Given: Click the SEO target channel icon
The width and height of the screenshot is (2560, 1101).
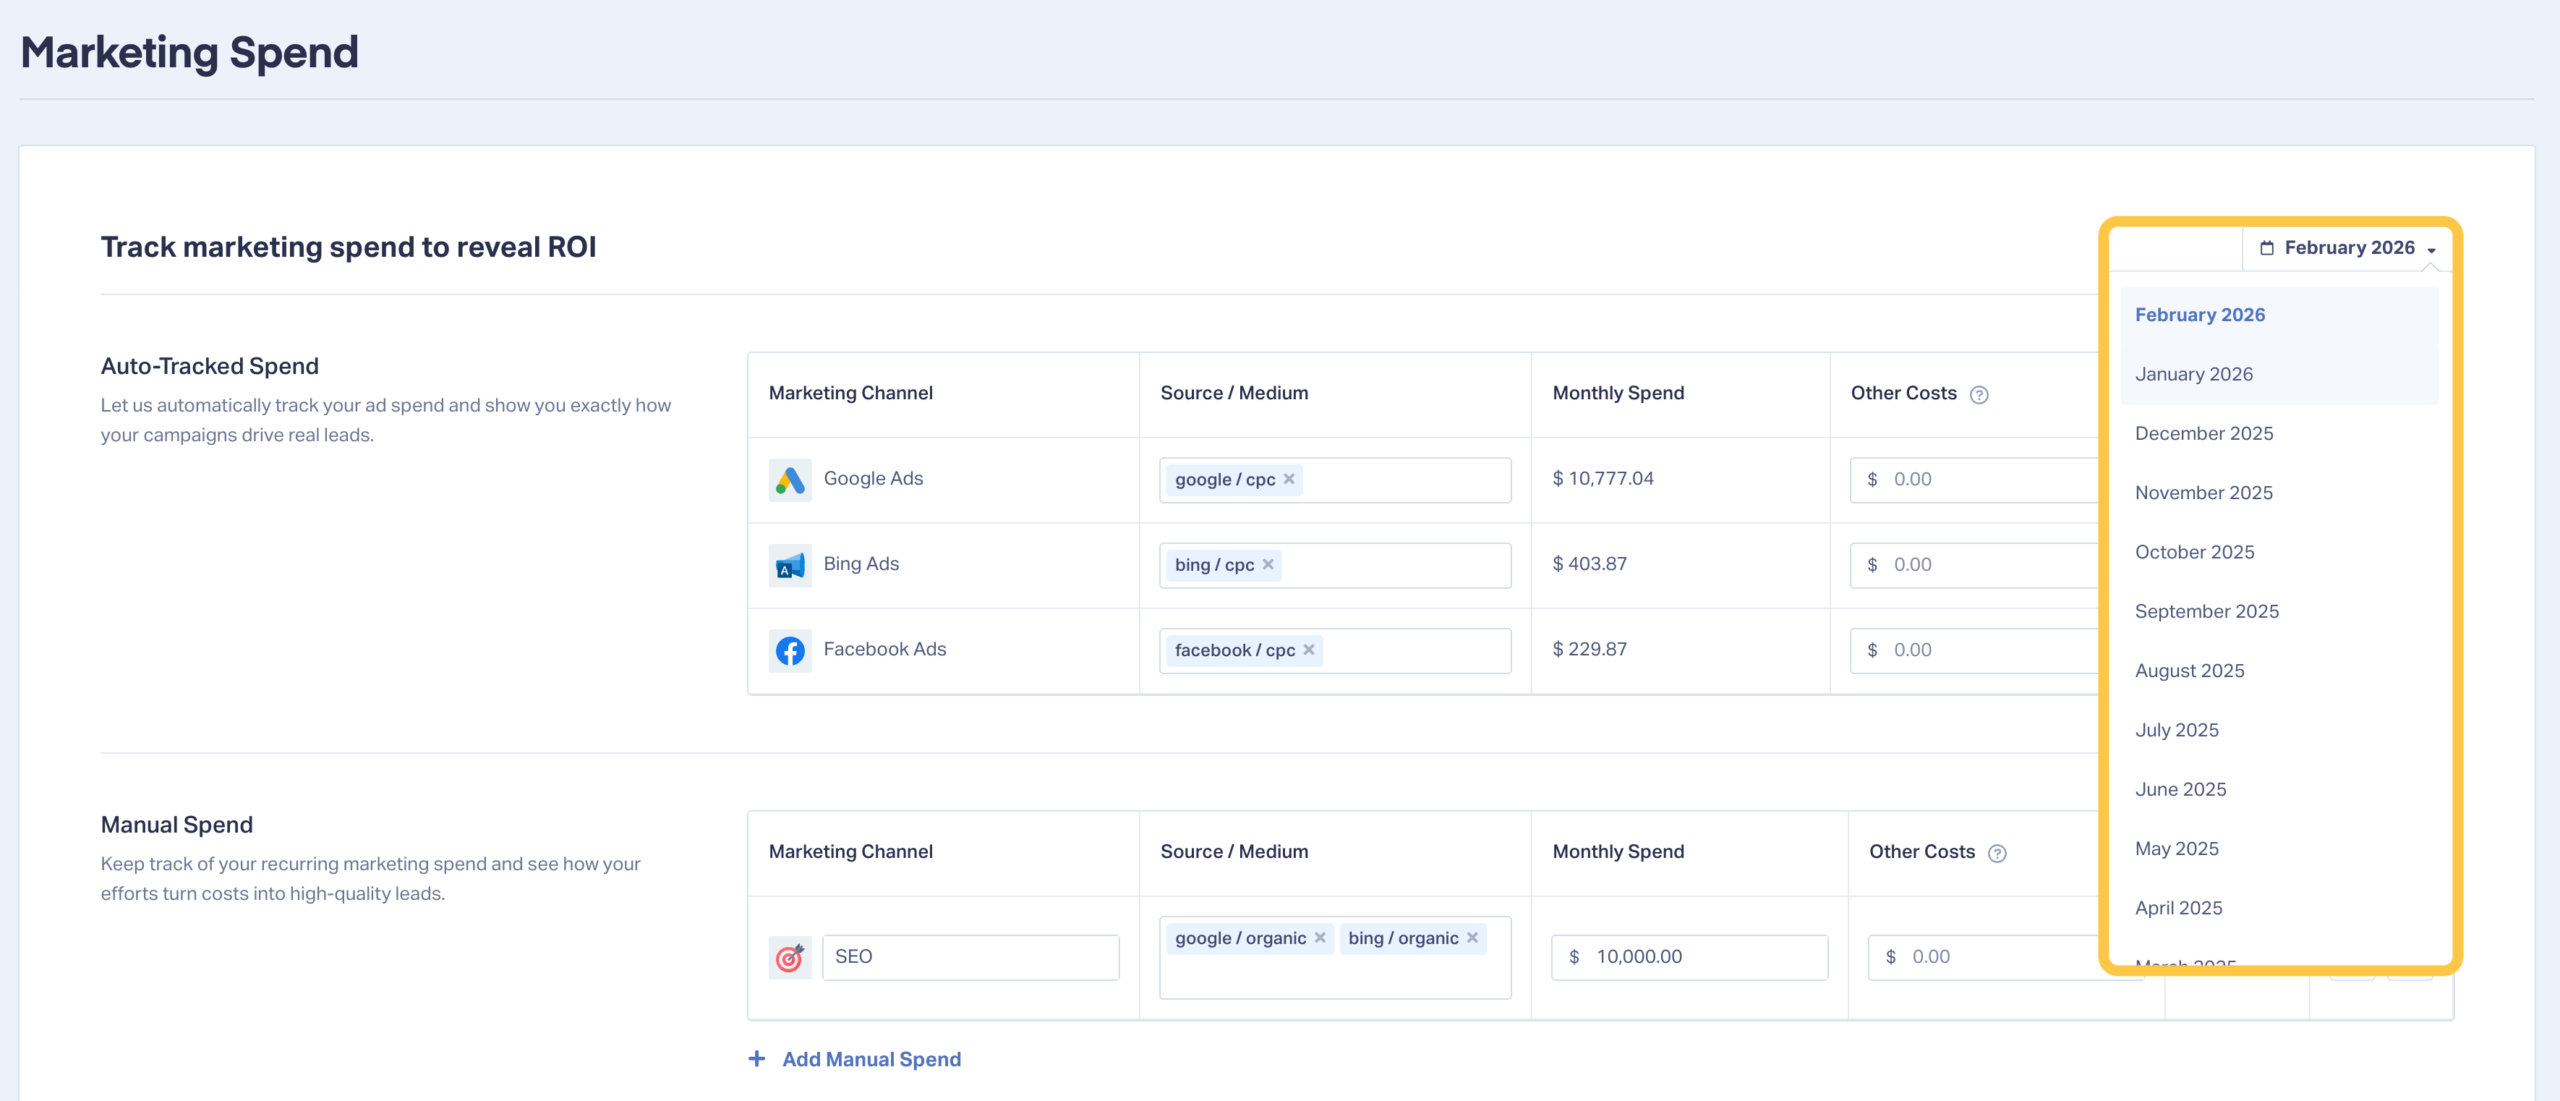Looking at the screenshot, I should tap(790, 958).
